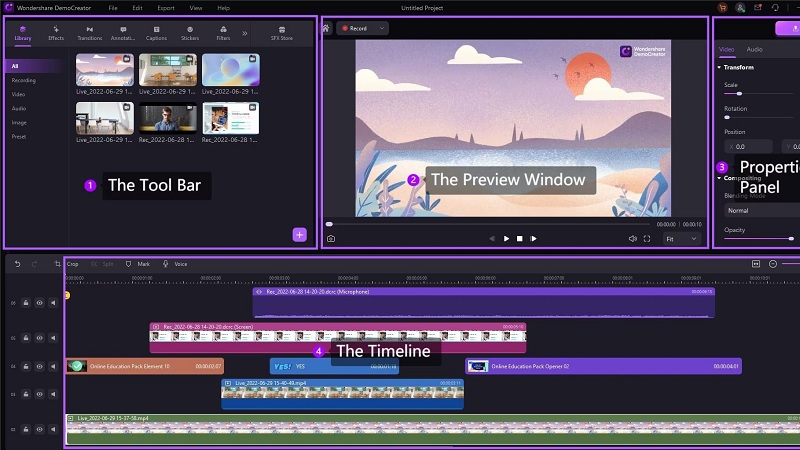Collapse the Transform section

pos(719,67)
